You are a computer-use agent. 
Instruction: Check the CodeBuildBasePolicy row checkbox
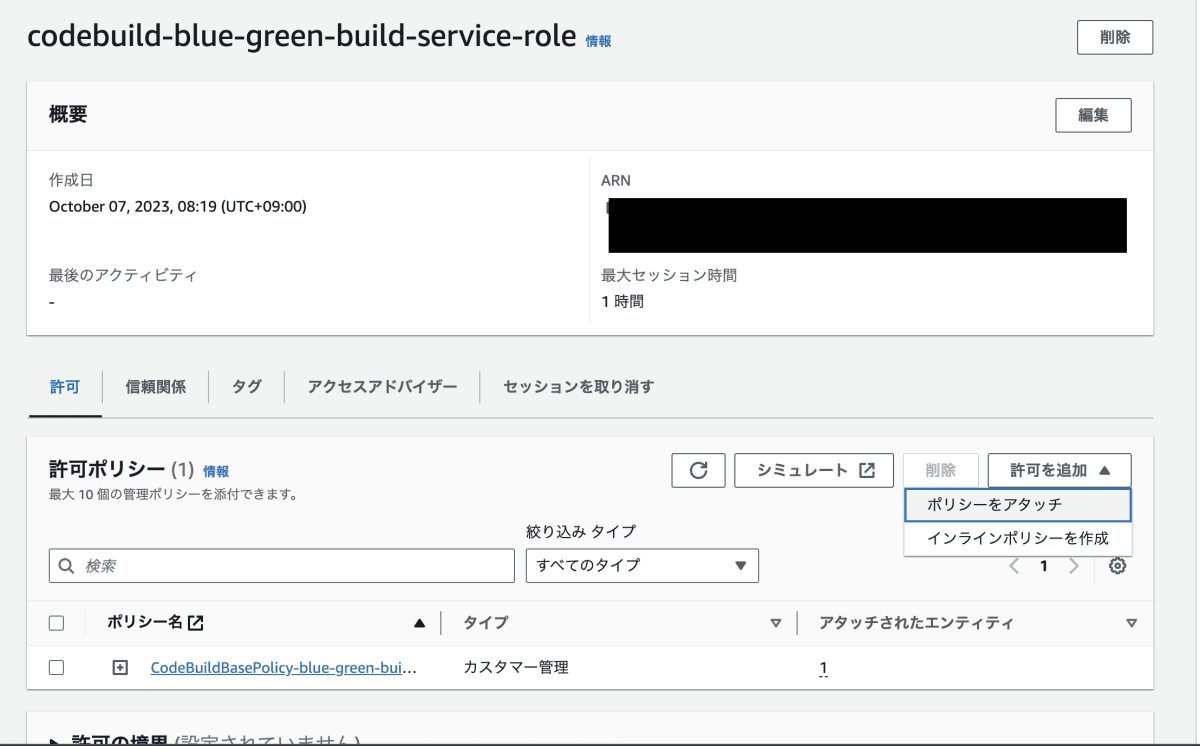(x=56, y=668)
